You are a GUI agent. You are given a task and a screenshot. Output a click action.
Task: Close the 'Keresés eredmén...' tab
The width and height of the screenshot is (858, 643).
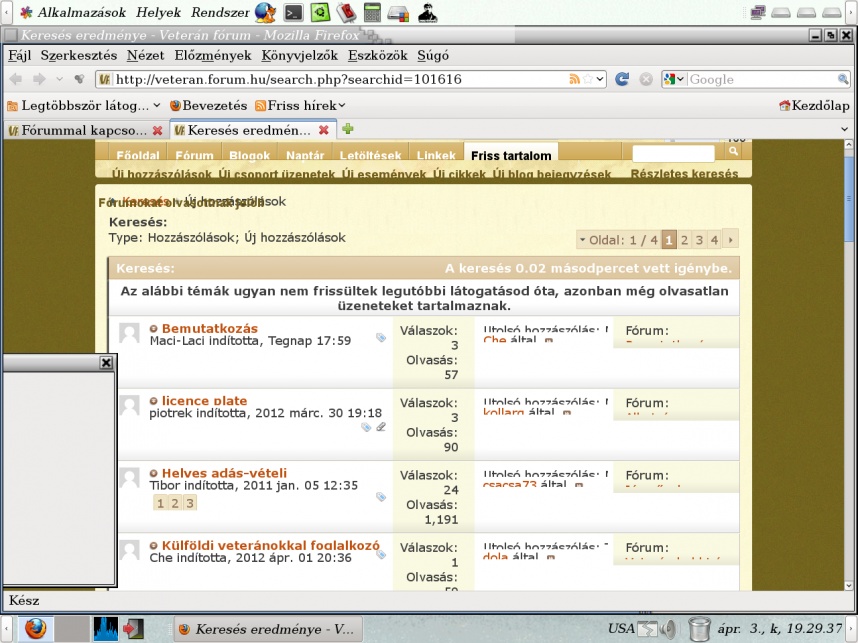pos(324,130)
